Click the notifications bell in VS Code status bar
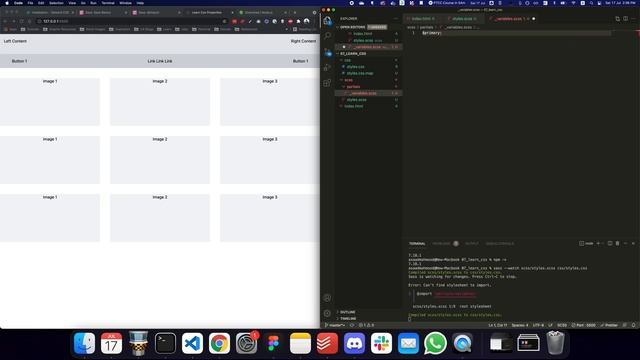The image size is (640, 360). point(633,325)
